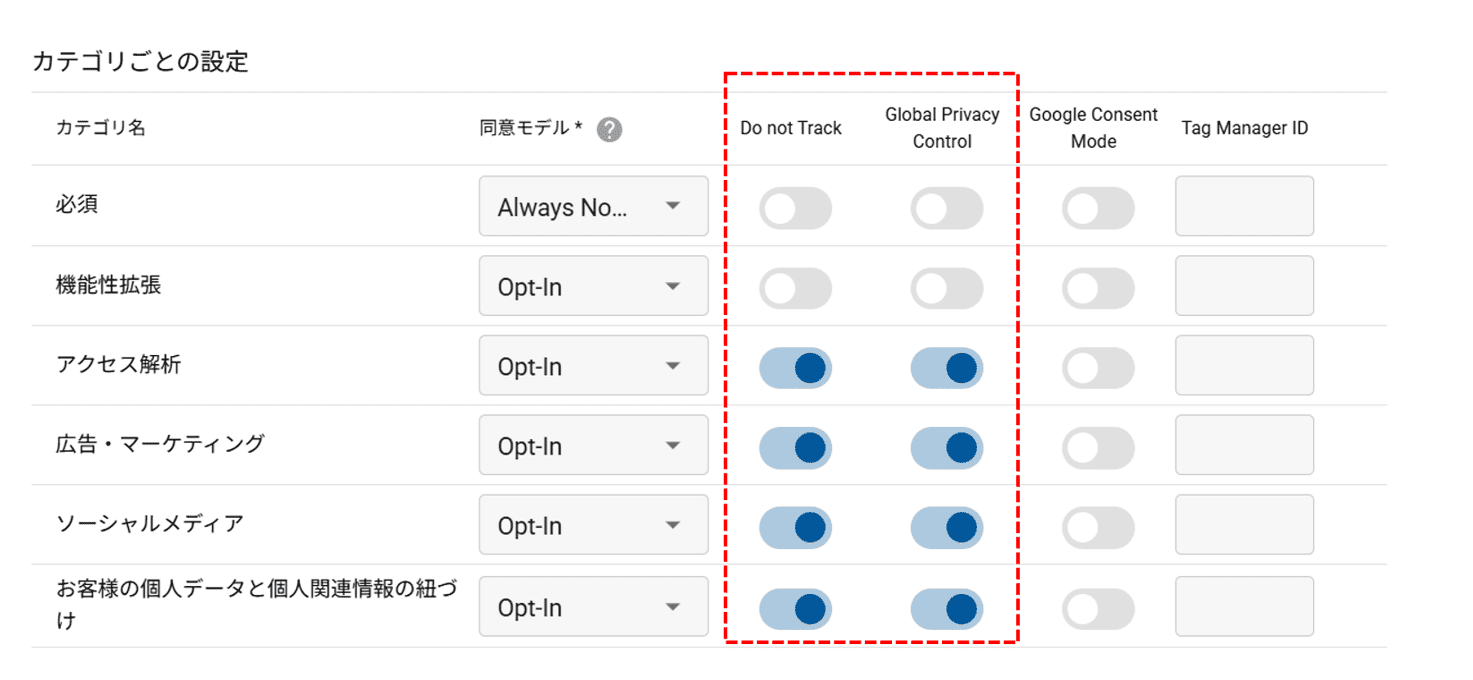Open the Opt-In dropdown for ソーシャルメディア

coord(592,526)
